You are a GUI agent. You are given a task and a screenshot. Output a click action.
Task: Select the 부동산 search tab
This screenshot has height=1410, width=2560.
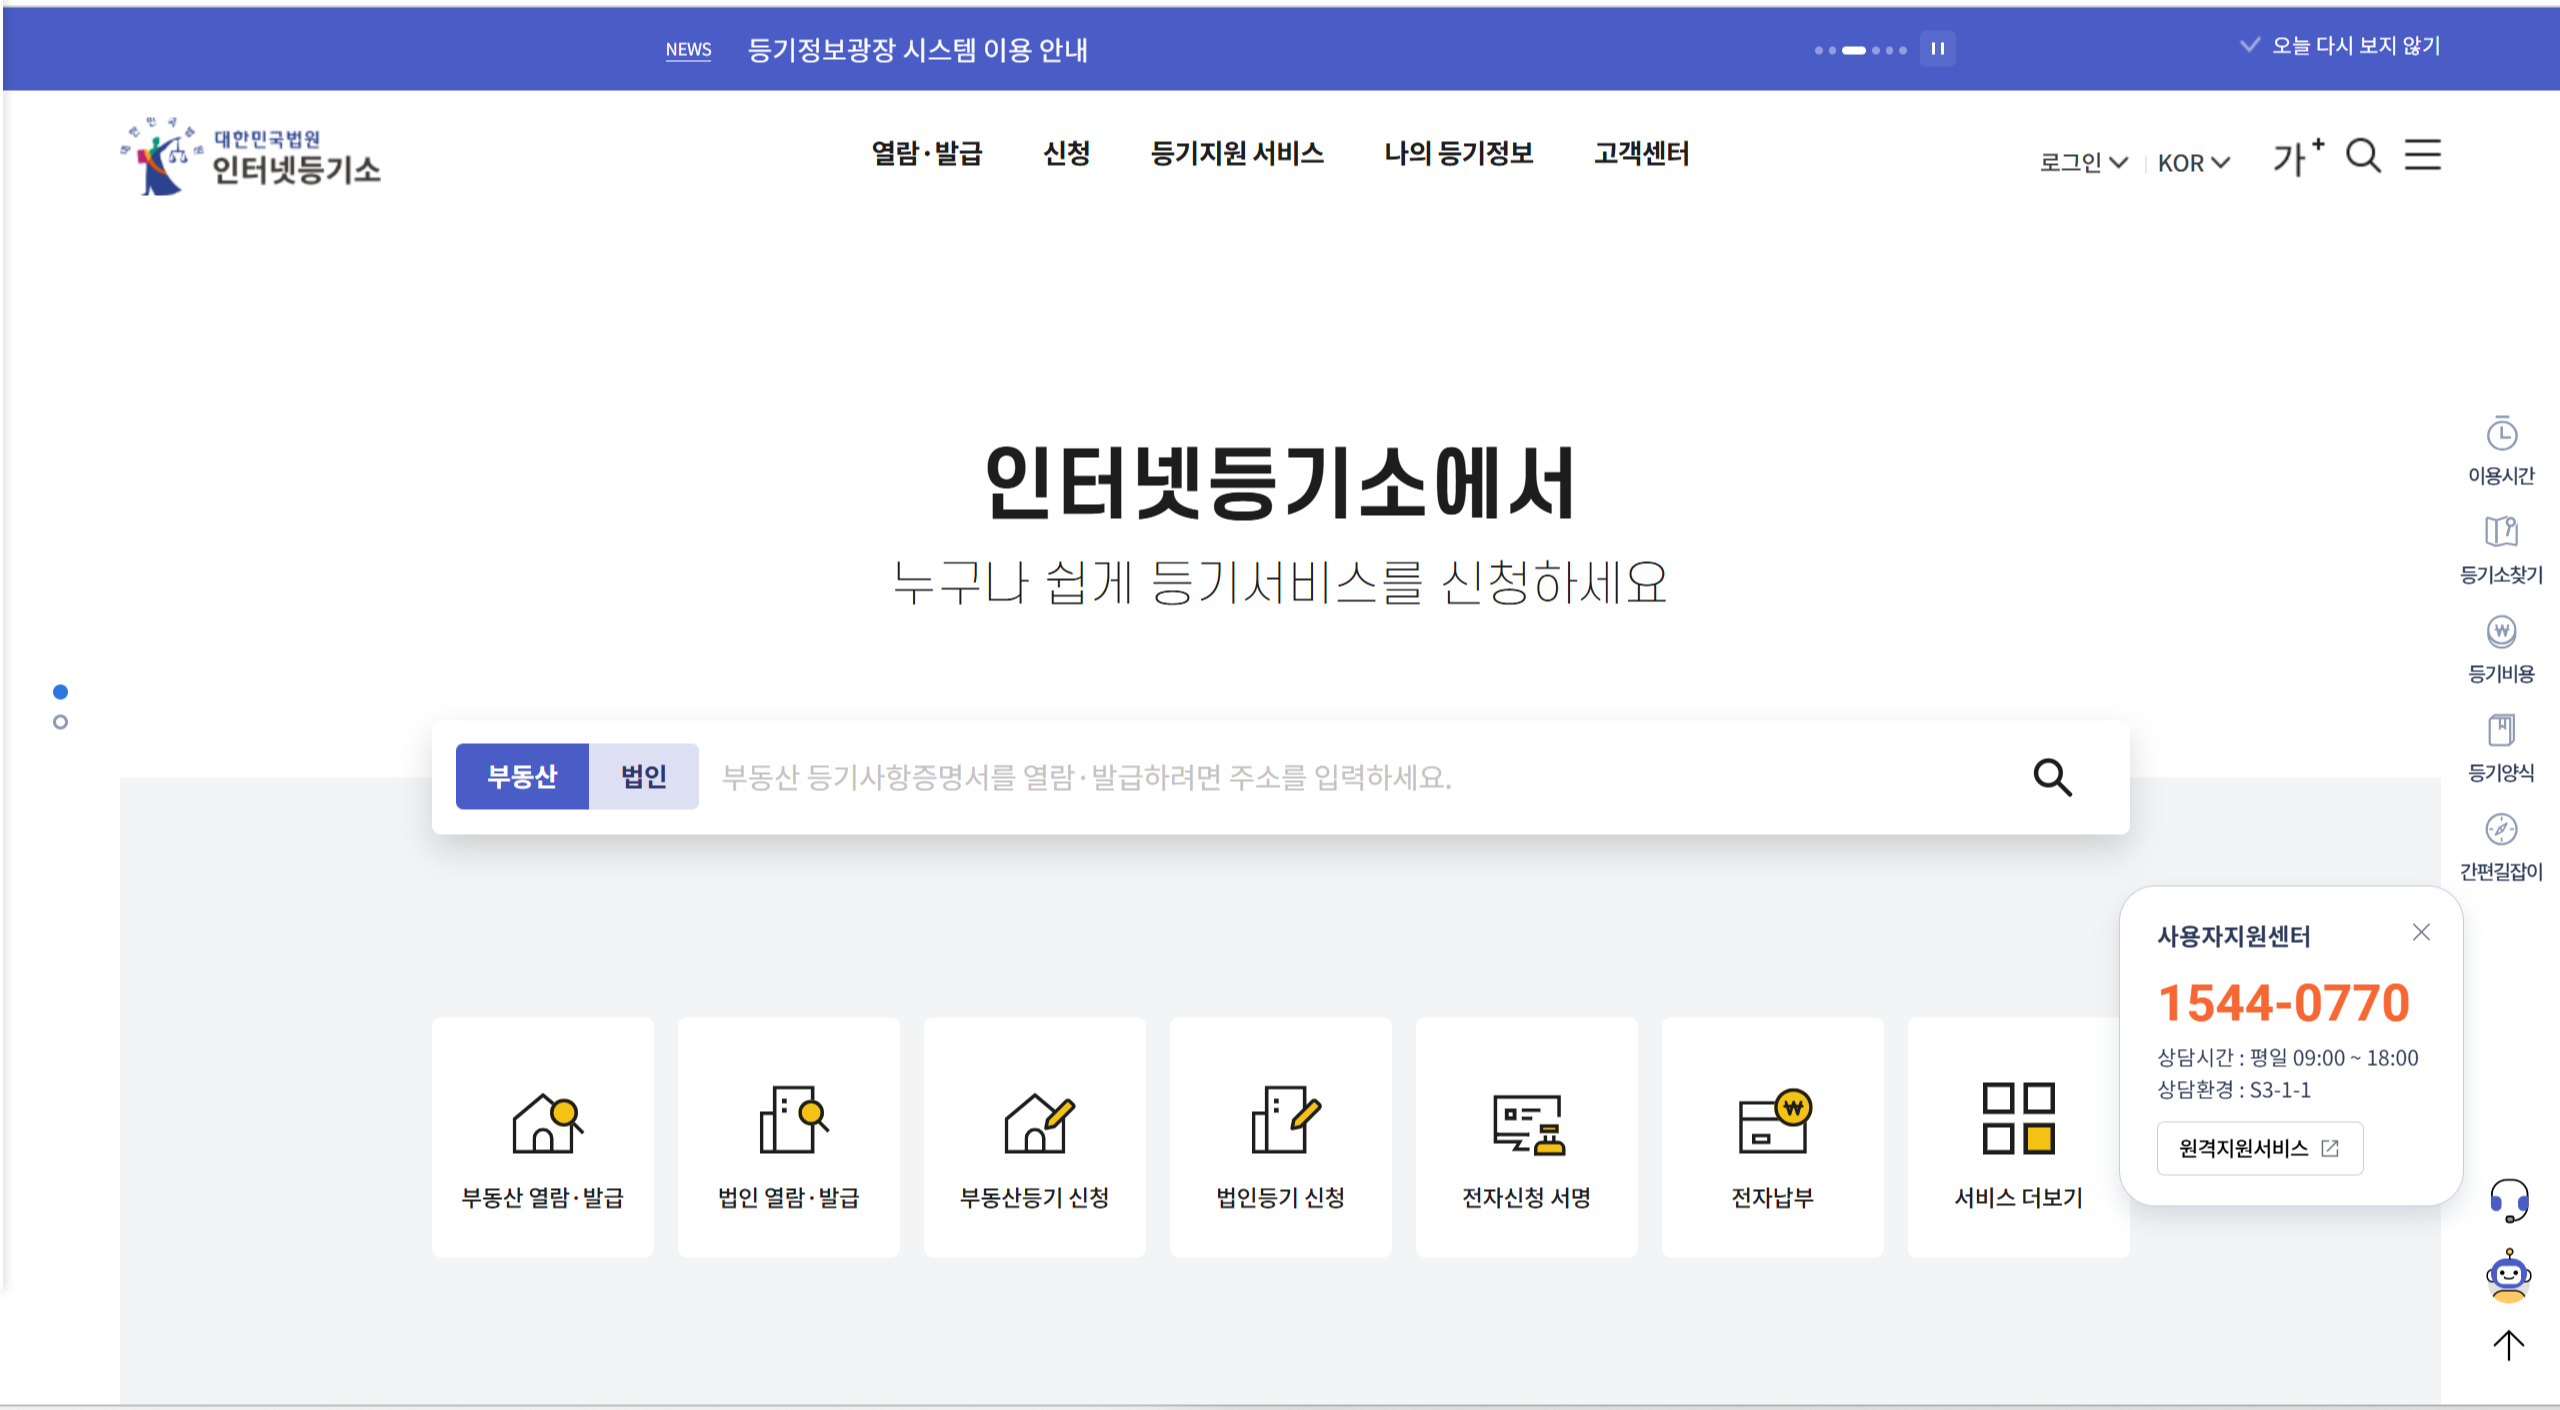[522, 776]
